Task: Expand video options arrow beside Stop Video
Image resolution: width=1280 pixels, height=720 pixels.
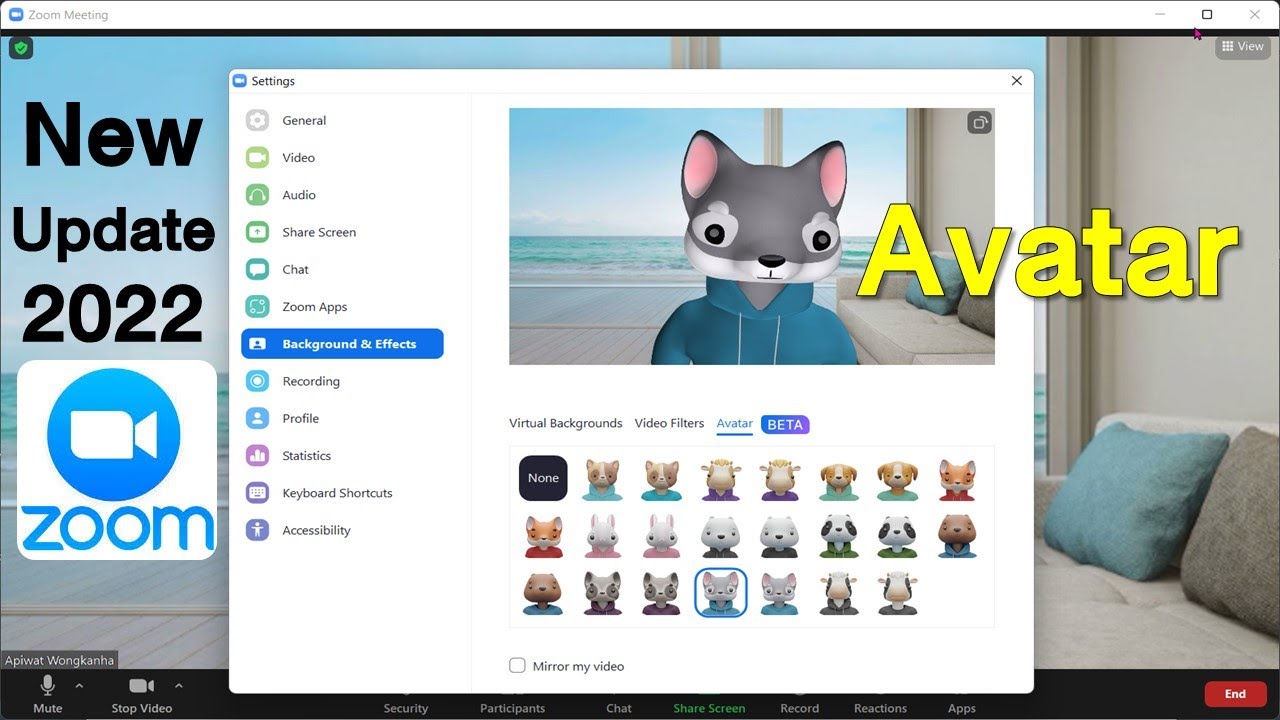Action: pos(179,686)
